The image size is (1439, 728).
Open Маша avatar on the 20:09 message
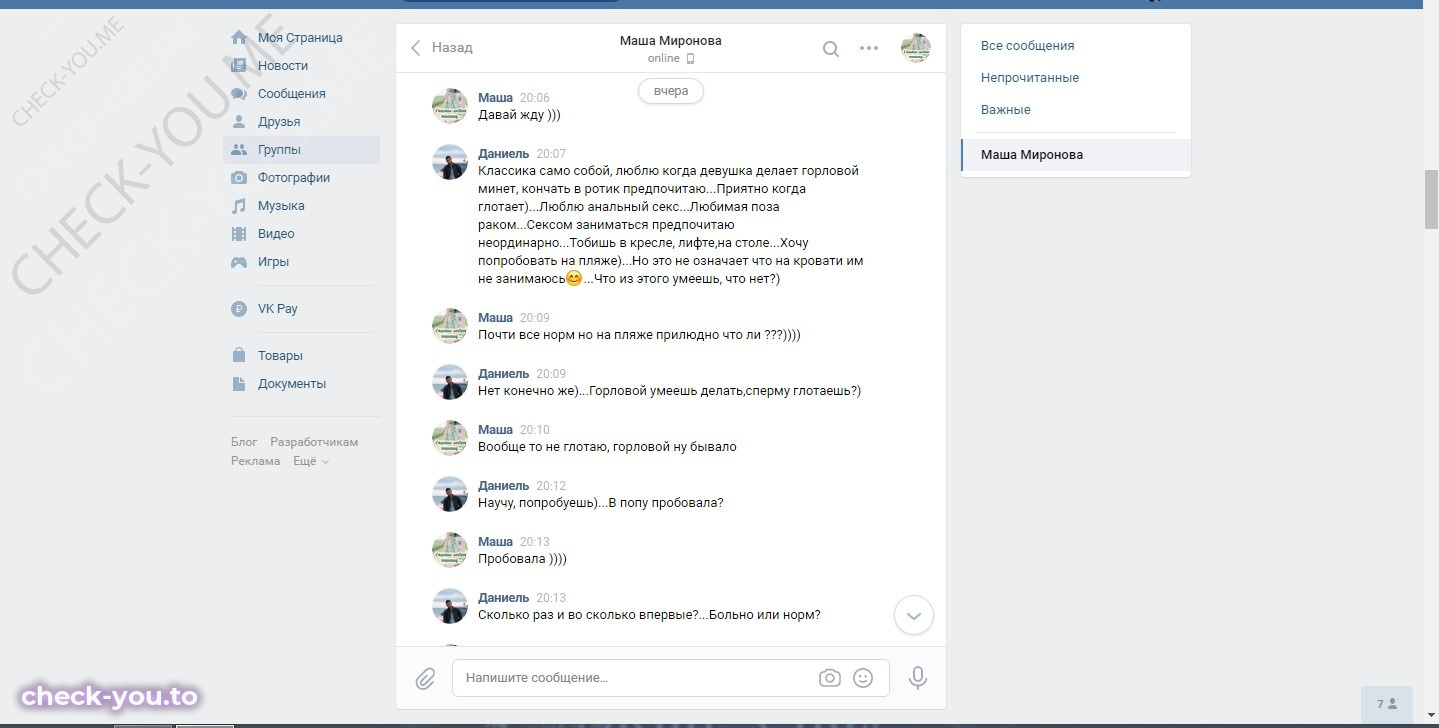tap(450, 326)
